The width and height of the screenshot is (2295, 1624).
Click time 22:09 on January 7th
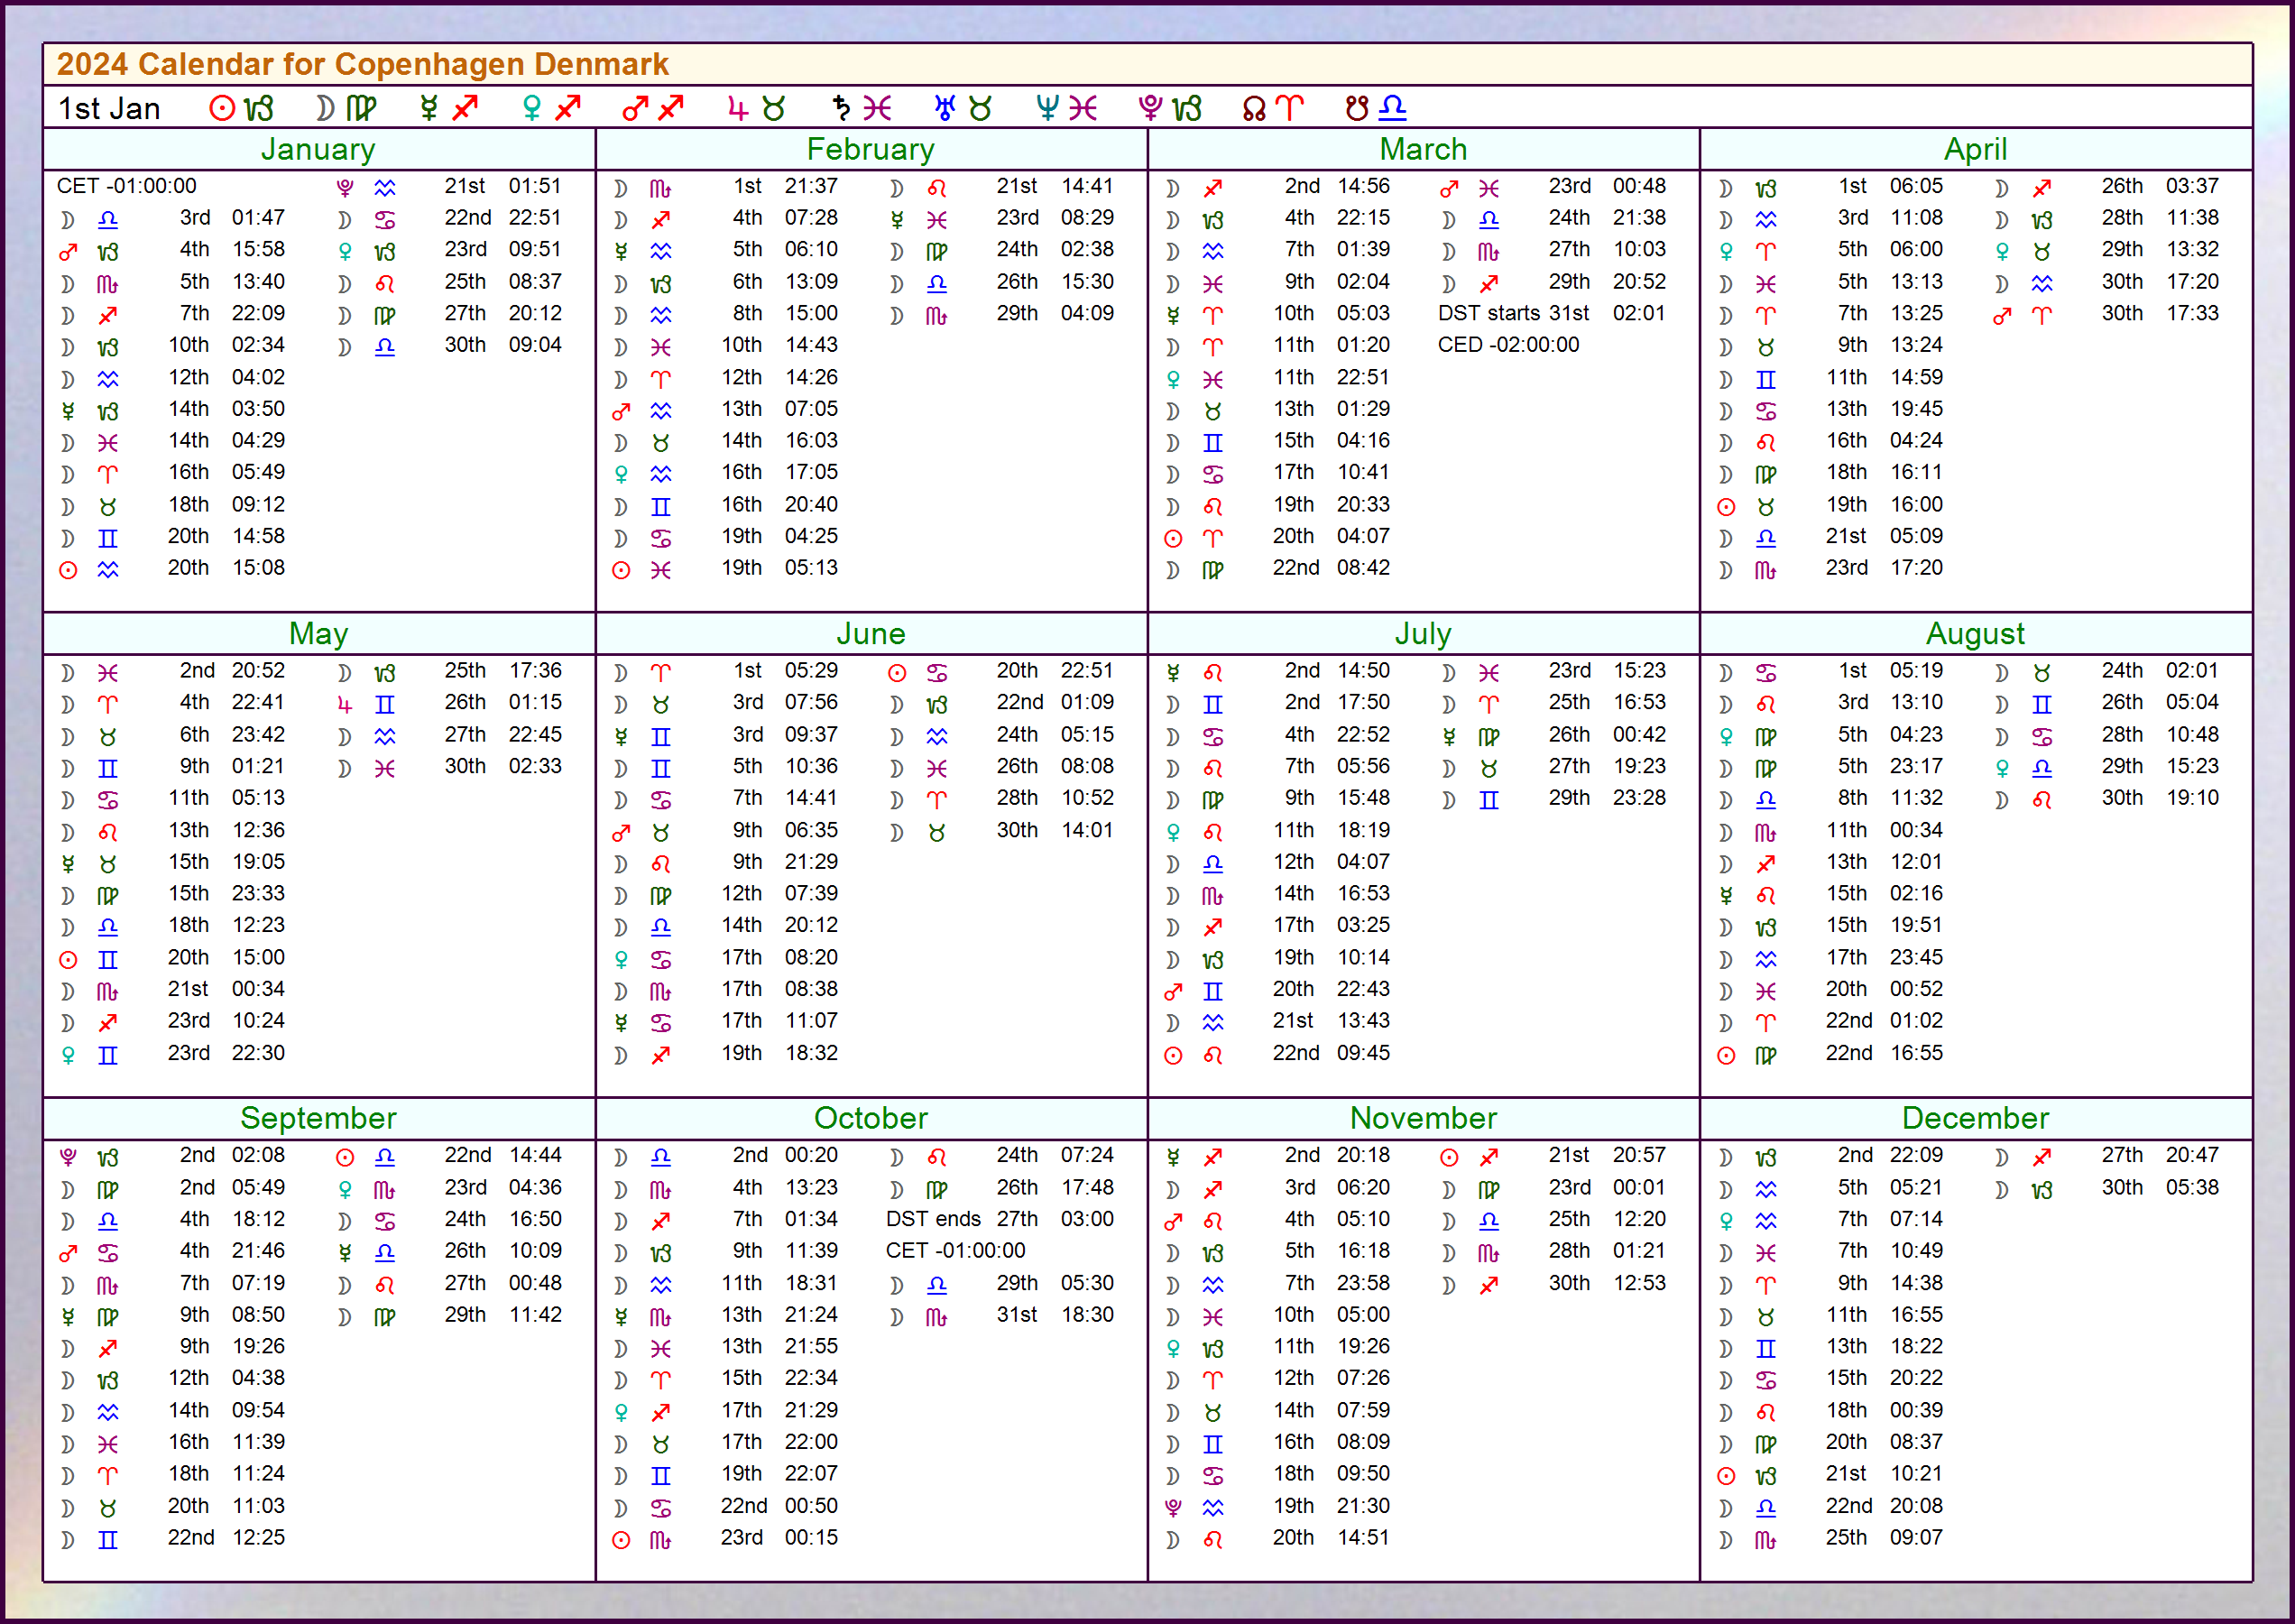coord(258,313)
